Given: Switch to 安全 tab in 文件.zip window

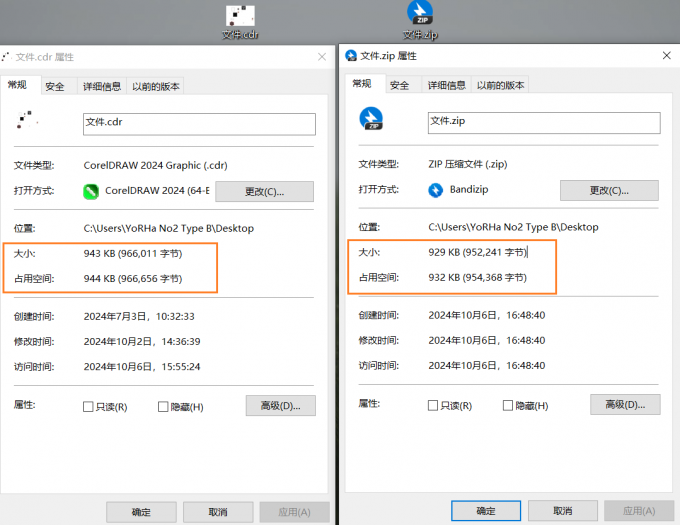Looking at the screenshot, I should 399,85.
